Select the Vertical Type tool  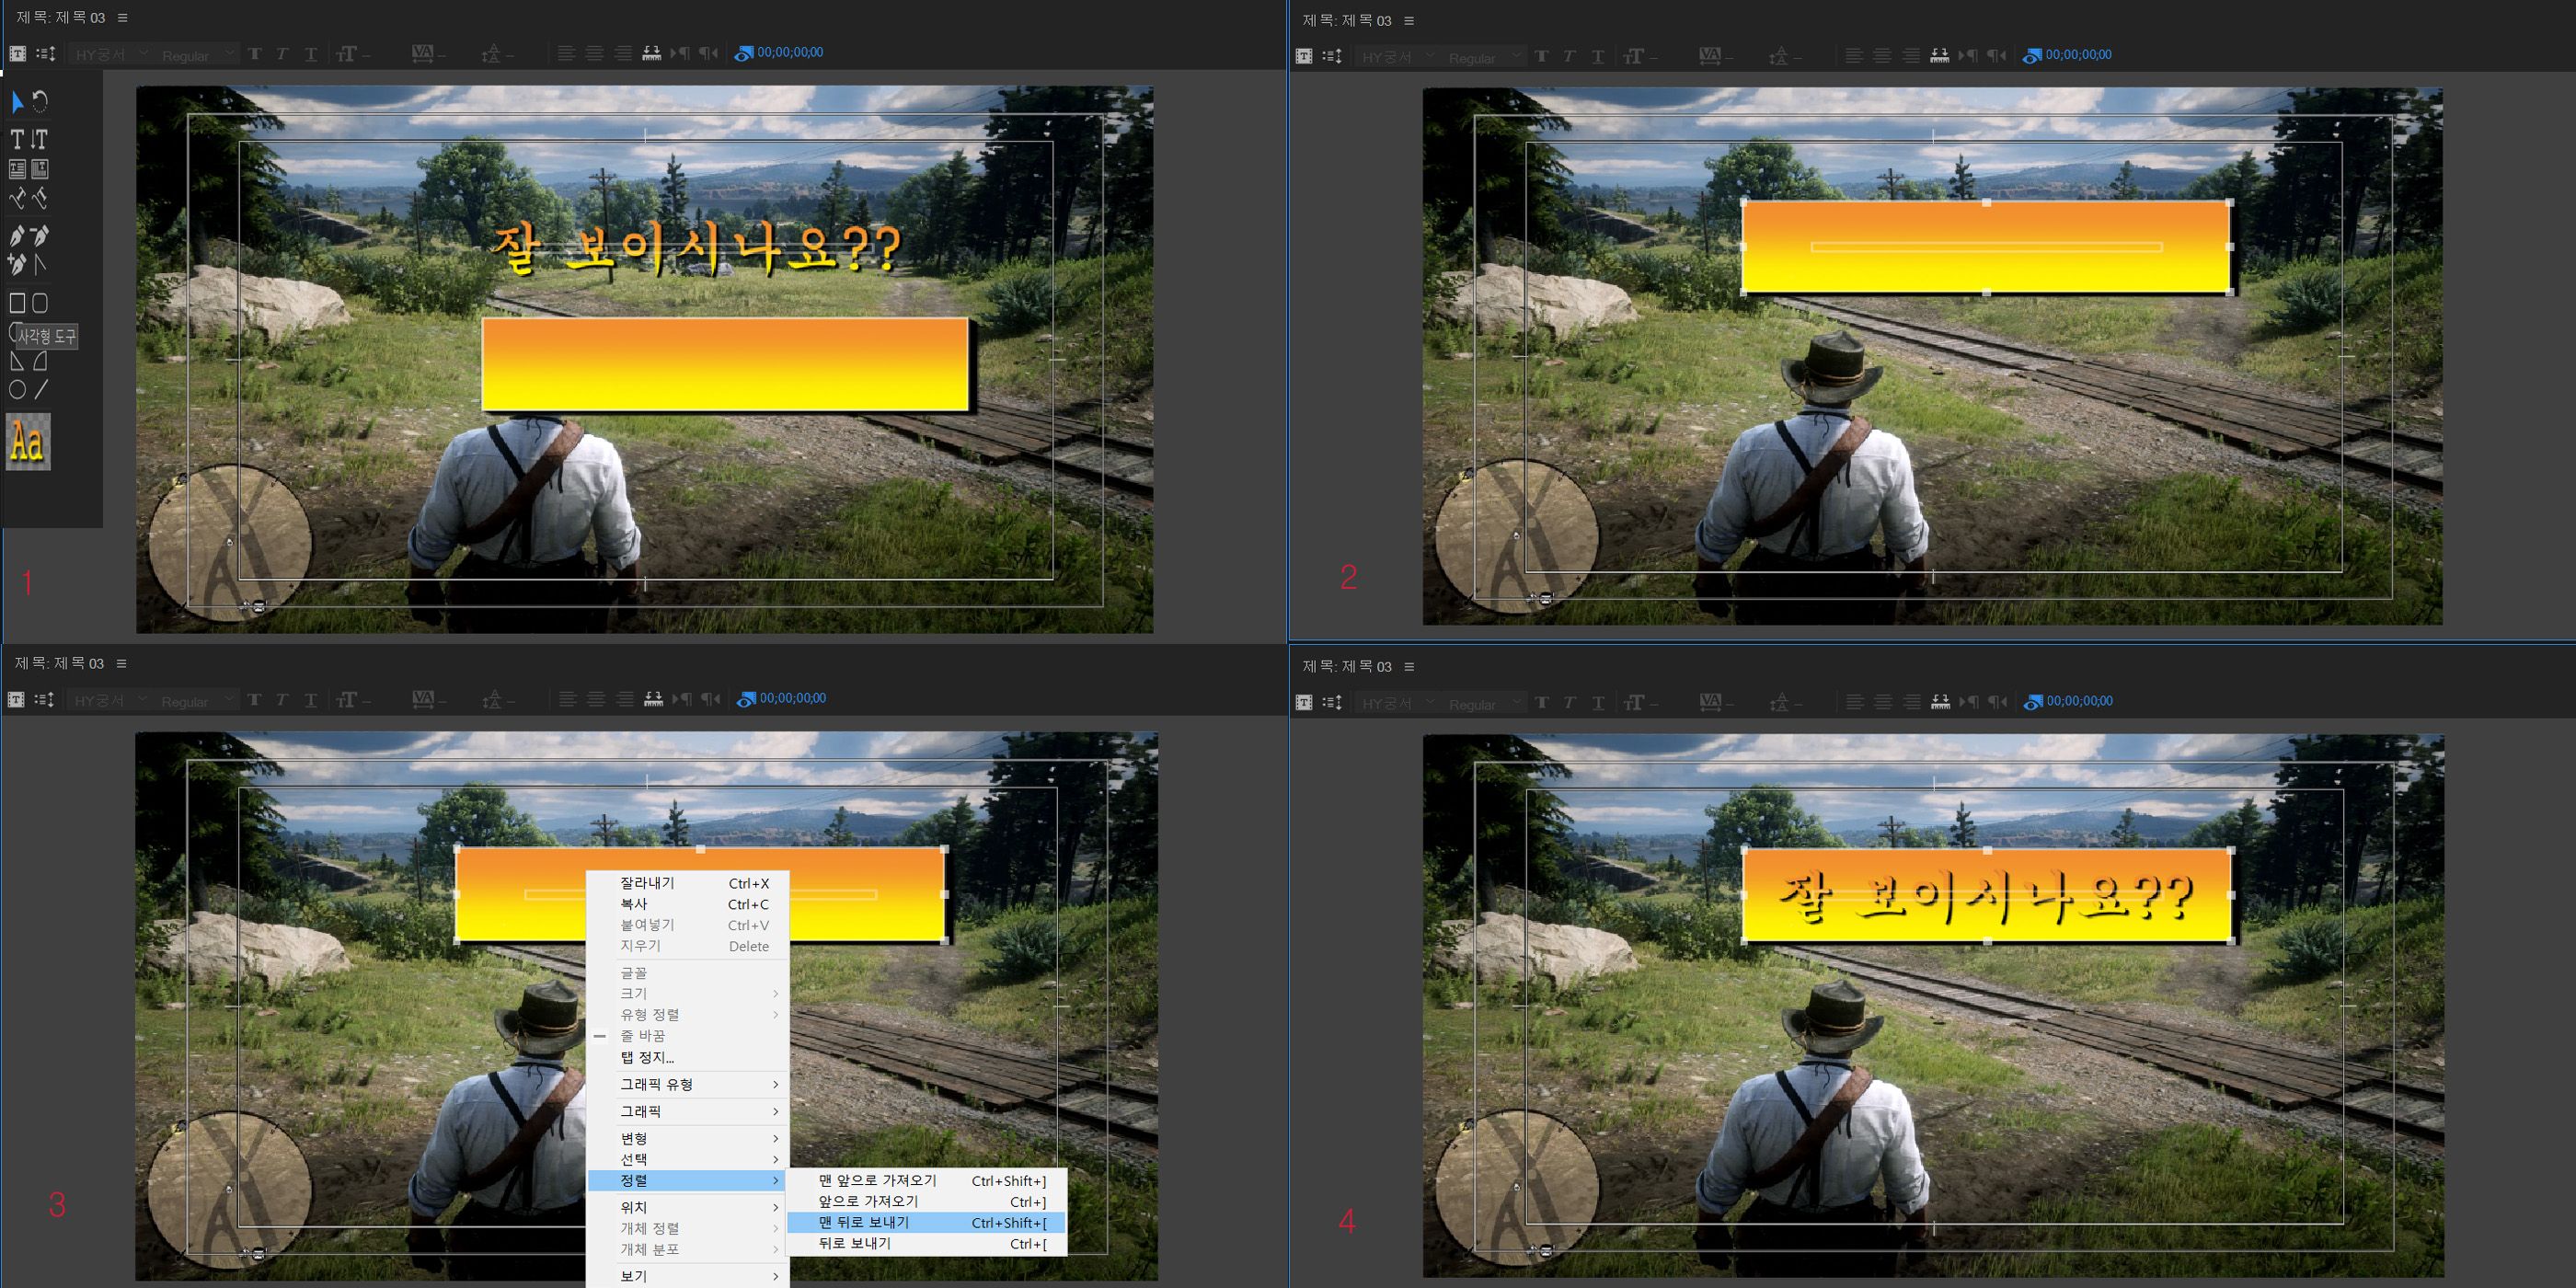[x=40, y=139]
